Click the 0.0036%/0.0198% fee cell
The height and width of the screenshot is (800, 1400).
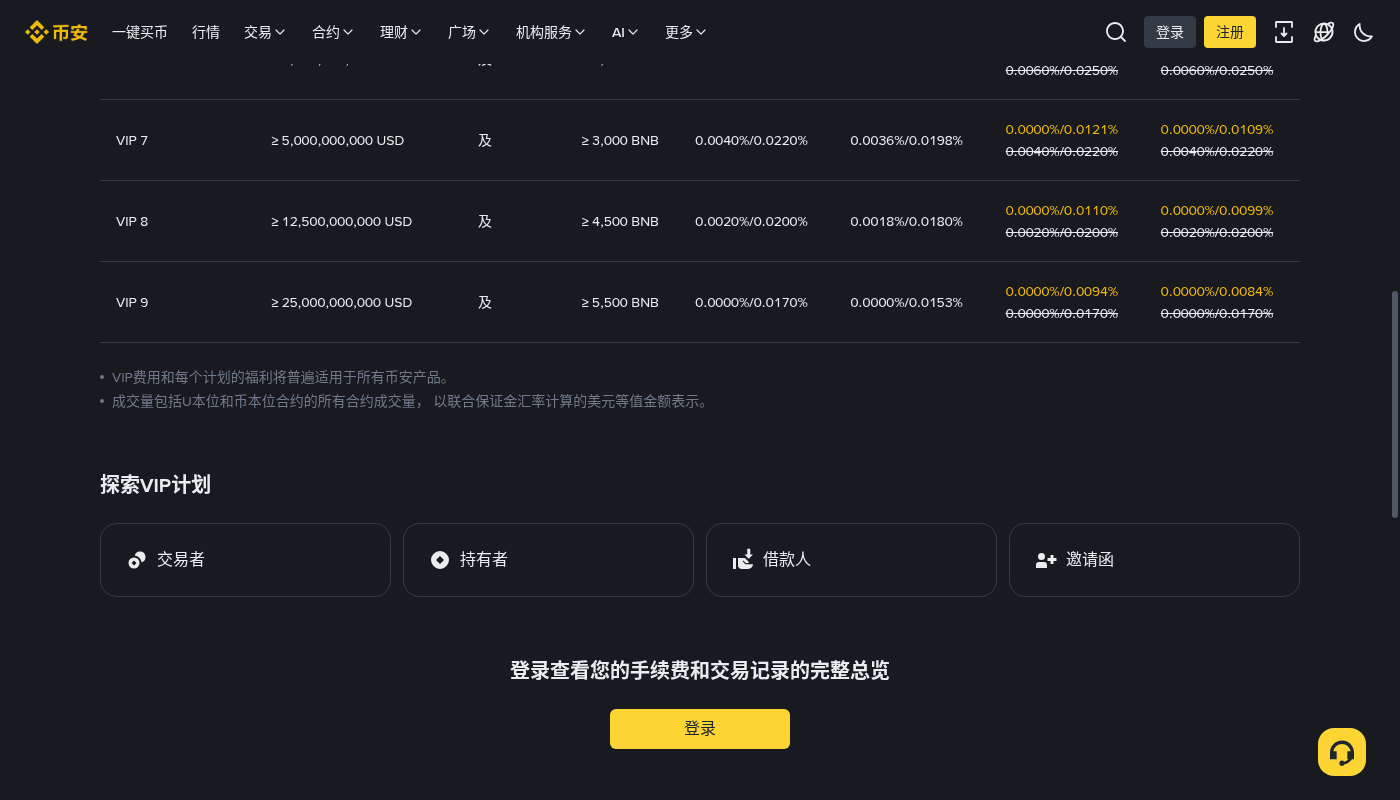click(x=907, y=141)
